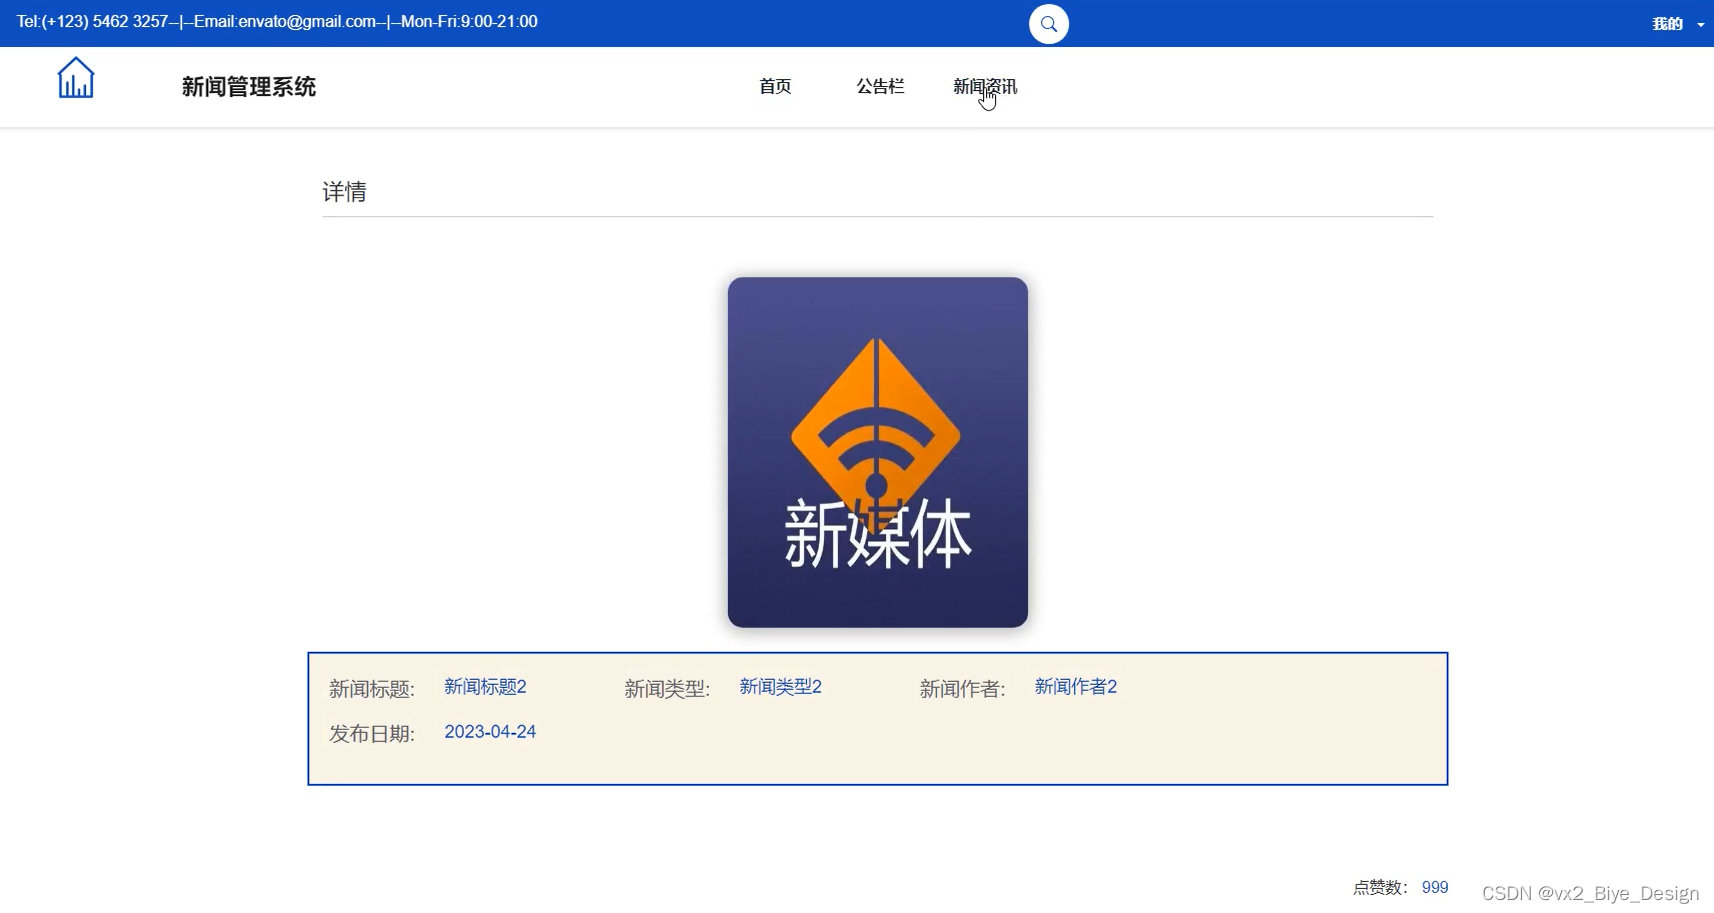
Task: Click the 新闻作者: label
Action: pyautogui.click(x=962, y=689)
